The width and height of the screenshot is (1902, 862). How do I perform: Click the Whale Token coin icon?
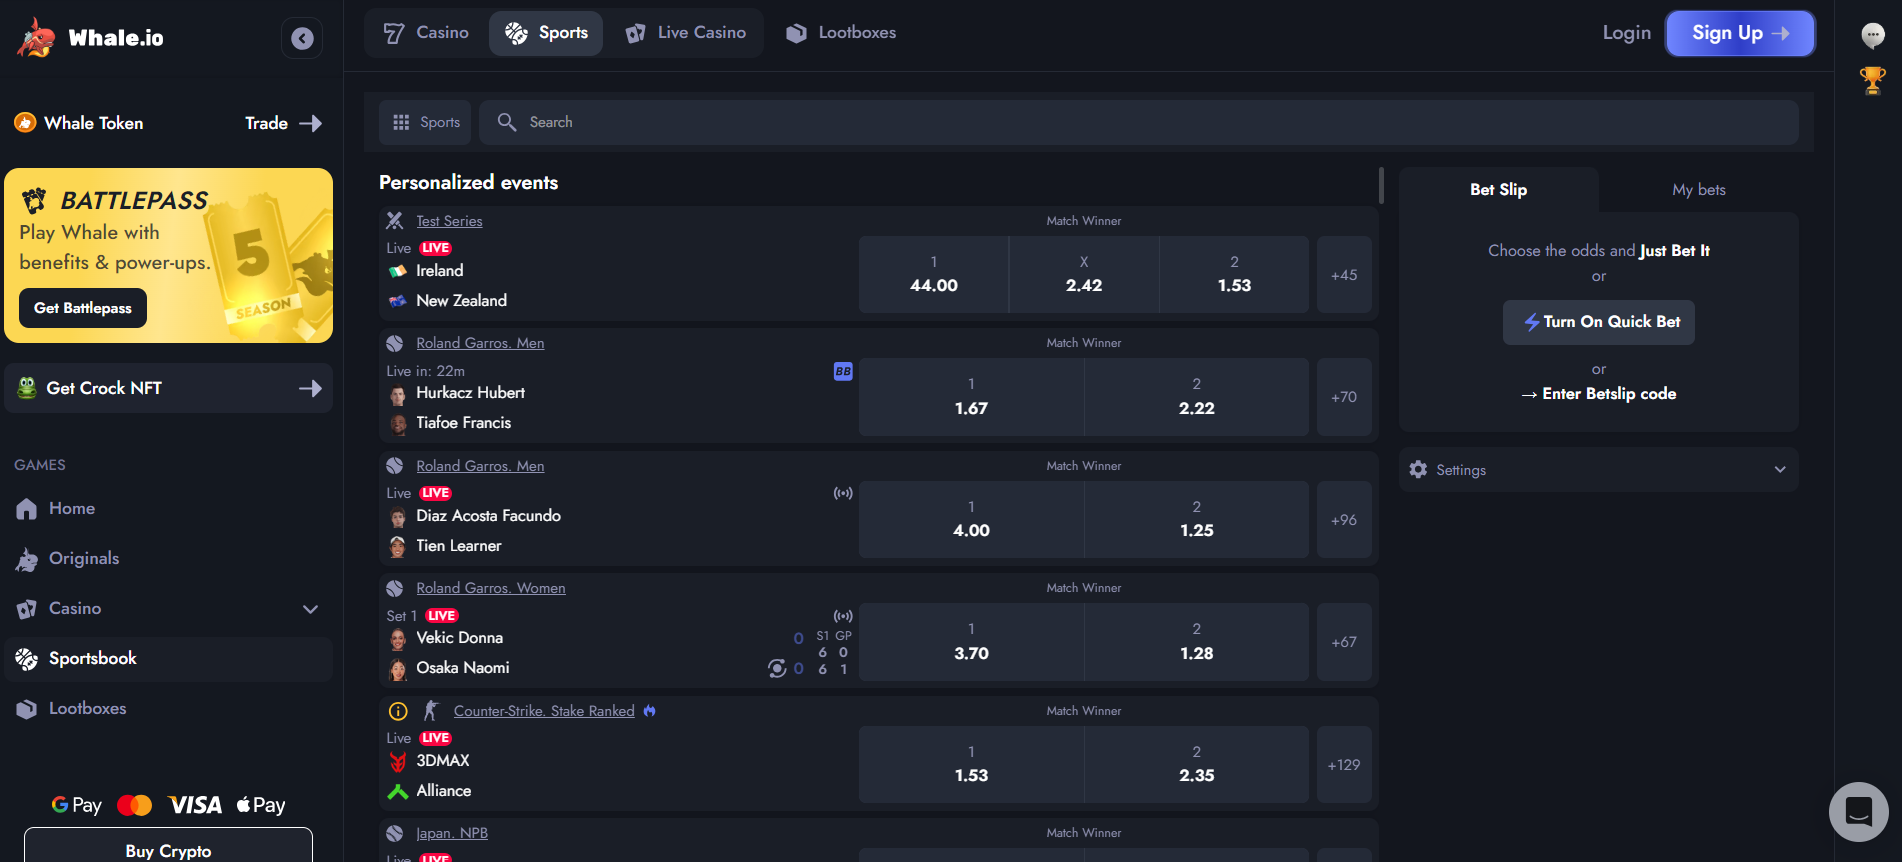(25, 123)
